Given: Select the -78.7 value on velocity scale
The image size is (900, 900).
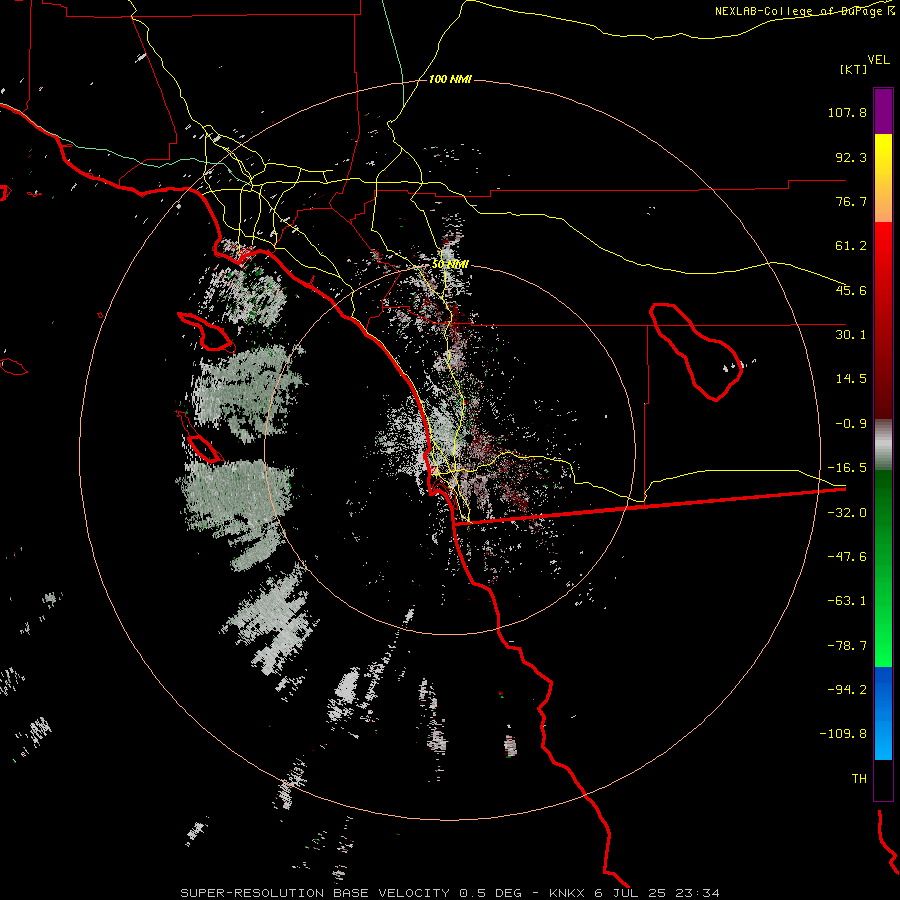Looking at the screenshot, I should [x=847, y=646].
